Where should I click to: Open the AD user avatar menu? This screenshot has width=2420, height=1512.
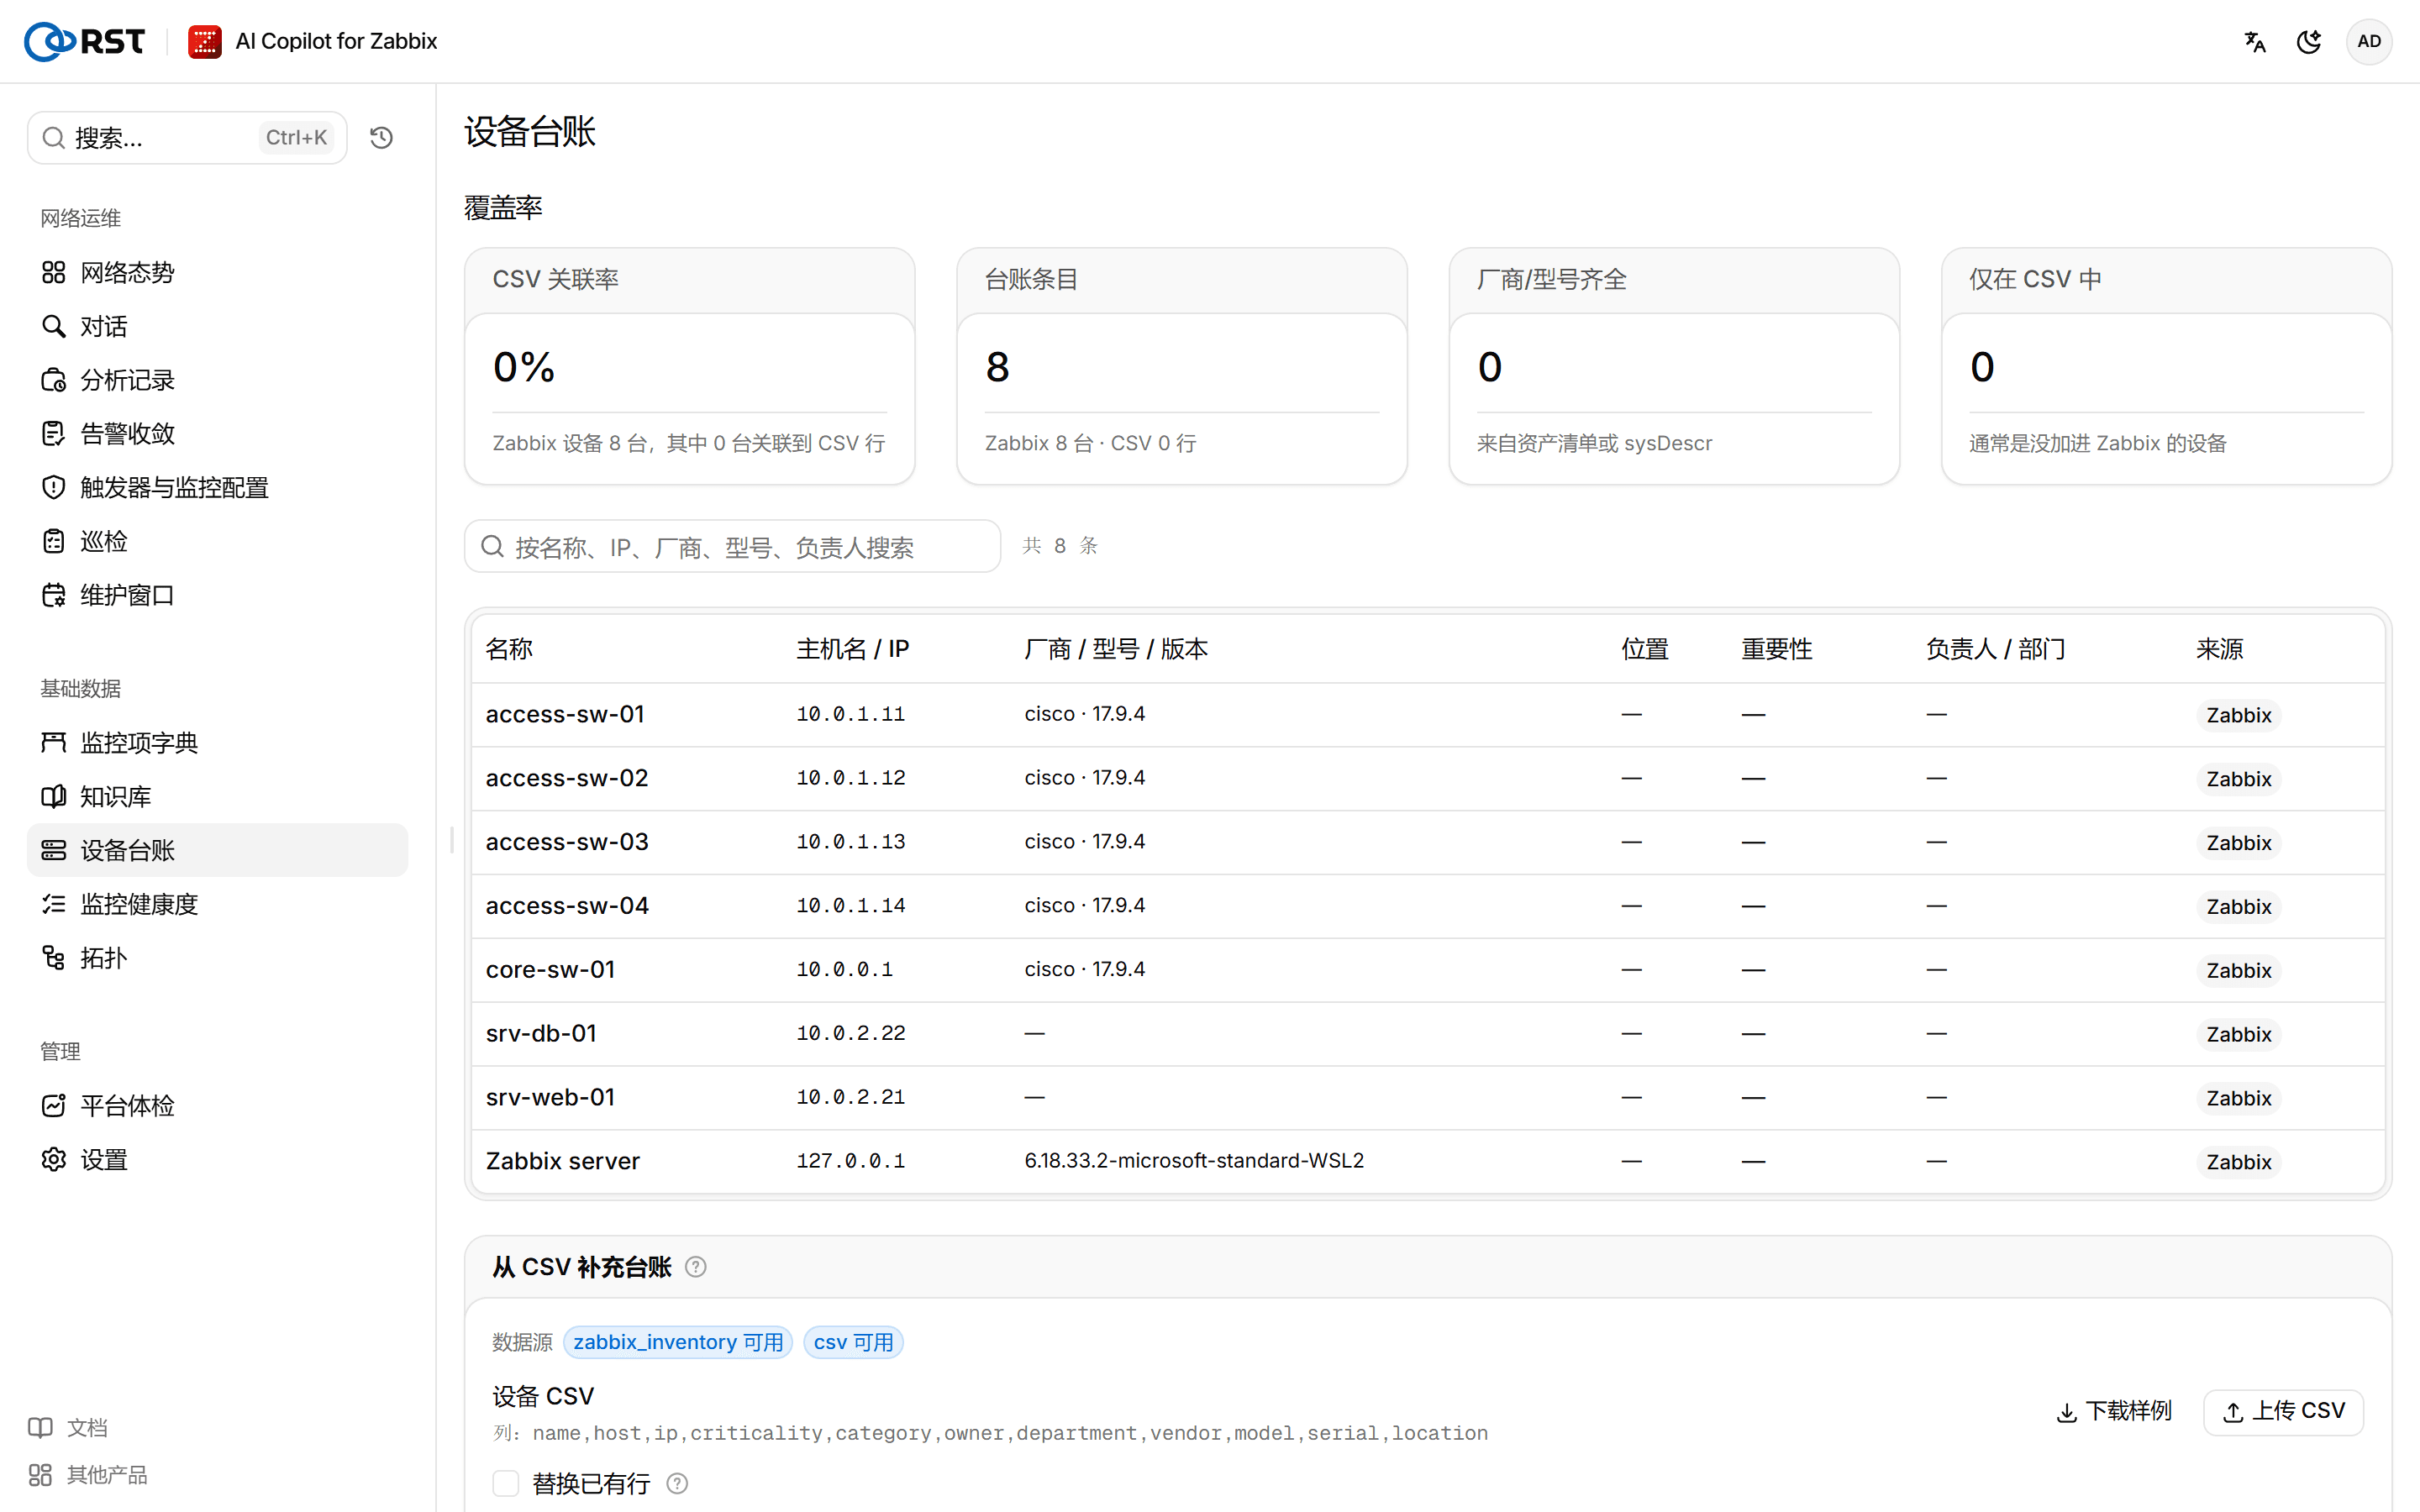click(2368, 41)
